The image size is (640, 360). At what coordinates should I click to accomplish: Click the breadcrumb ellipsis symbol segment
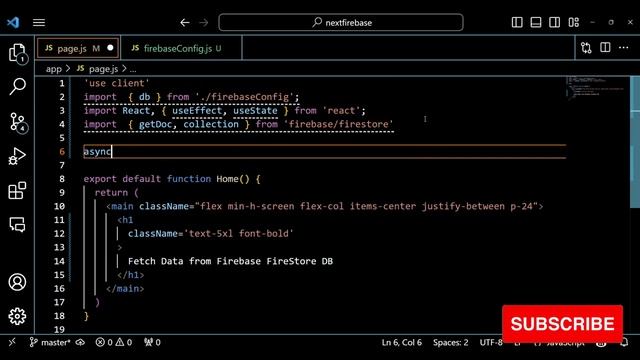[x=133, y=69]
